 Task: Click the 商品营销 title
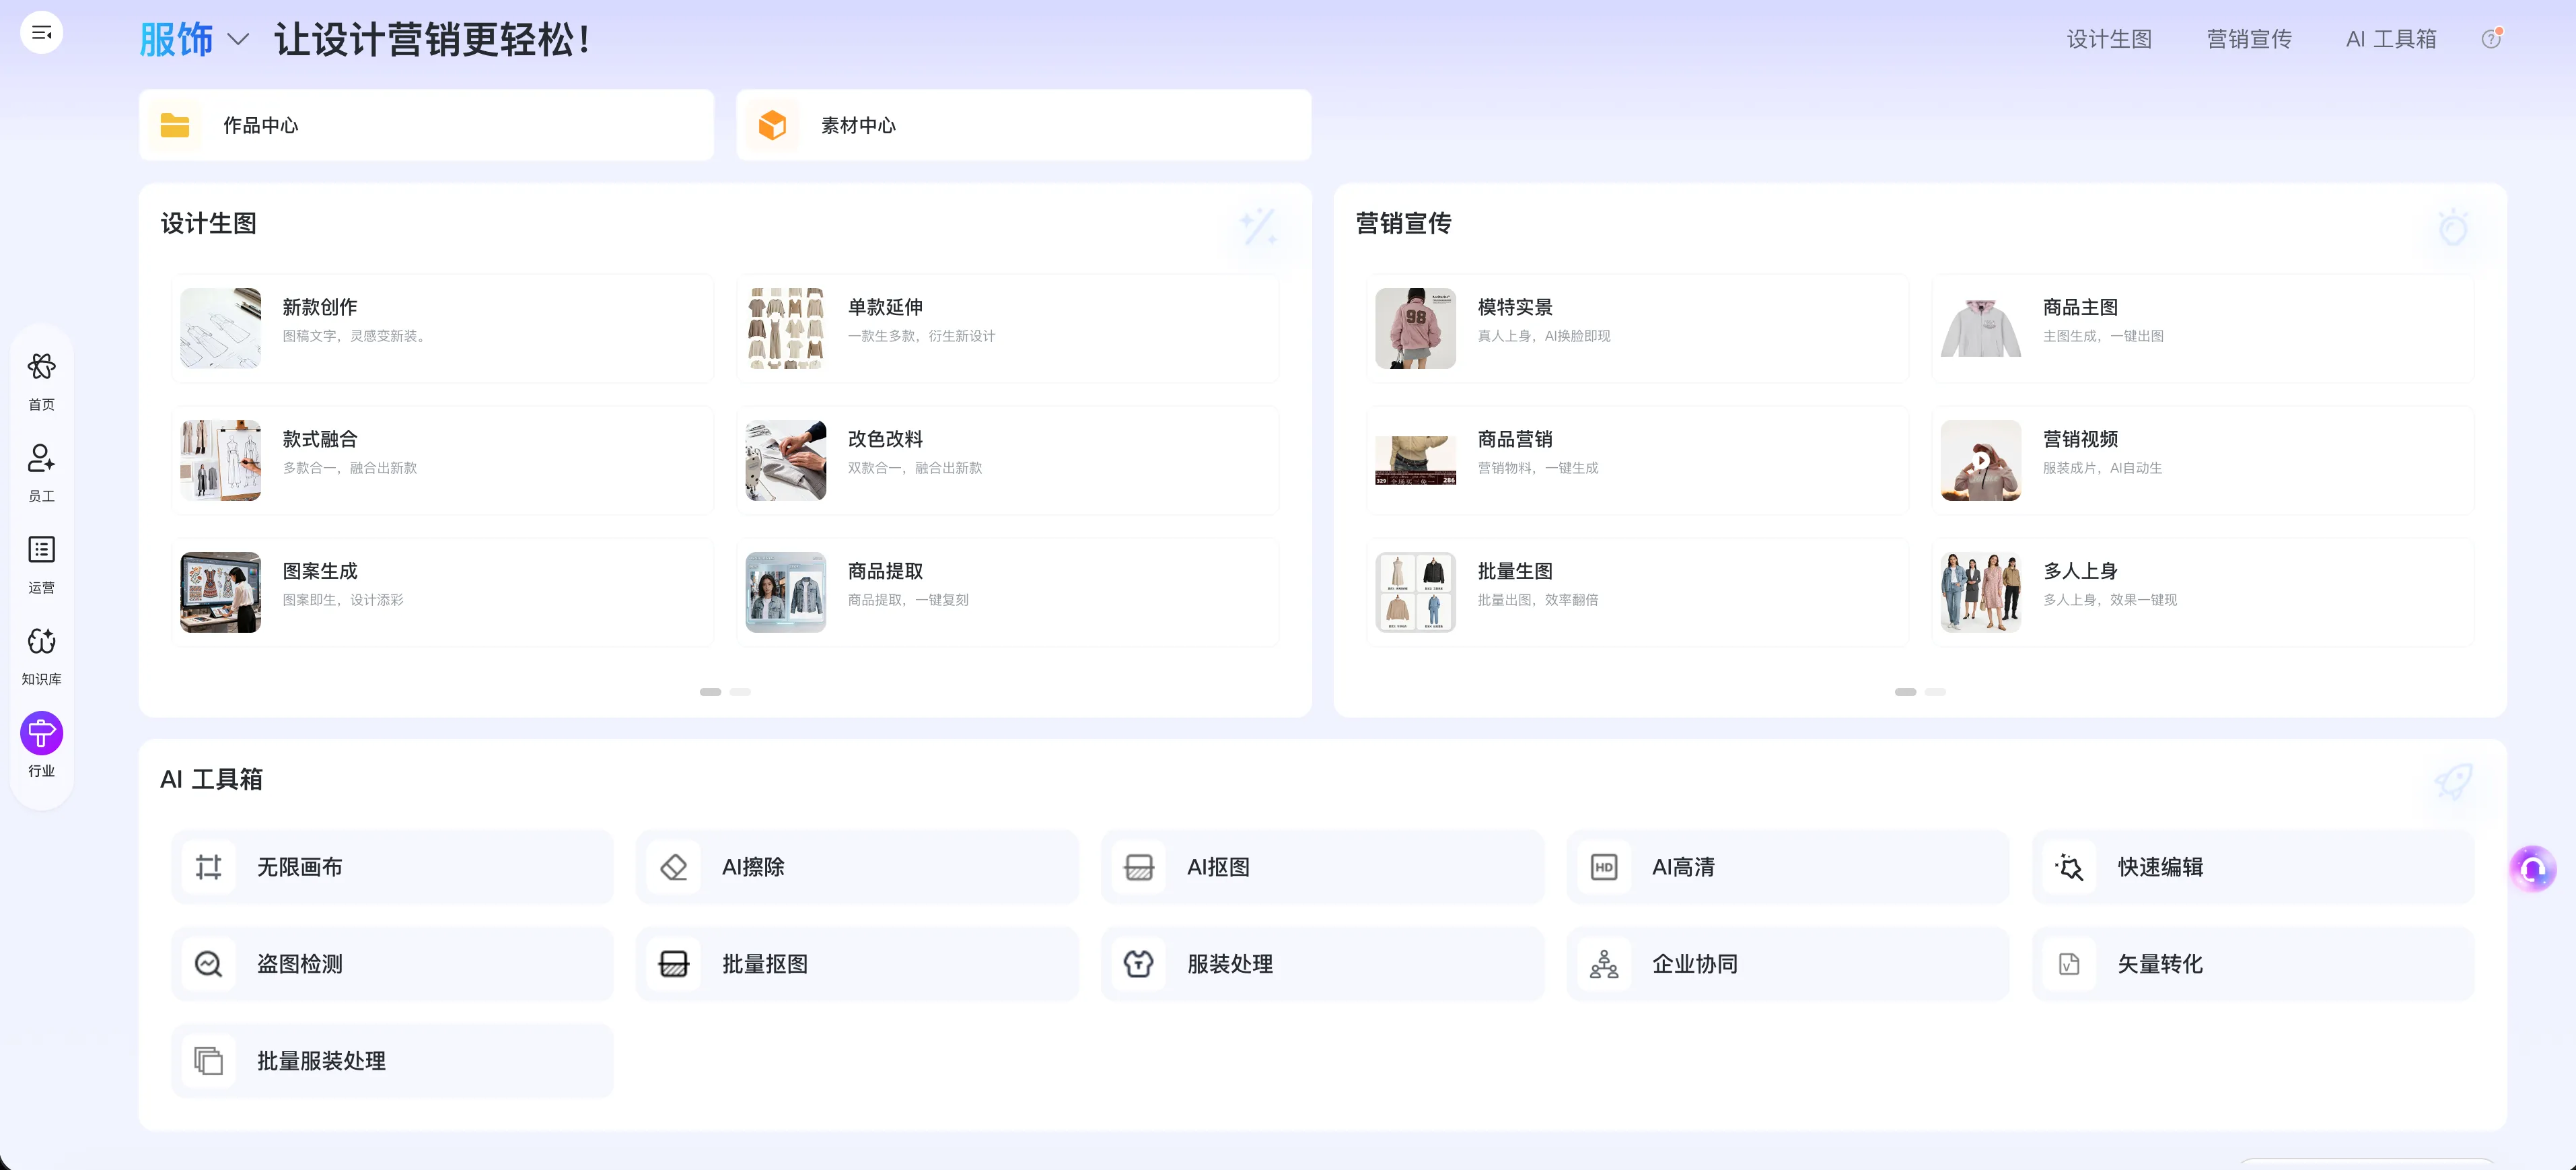[x=1515, y=439]
